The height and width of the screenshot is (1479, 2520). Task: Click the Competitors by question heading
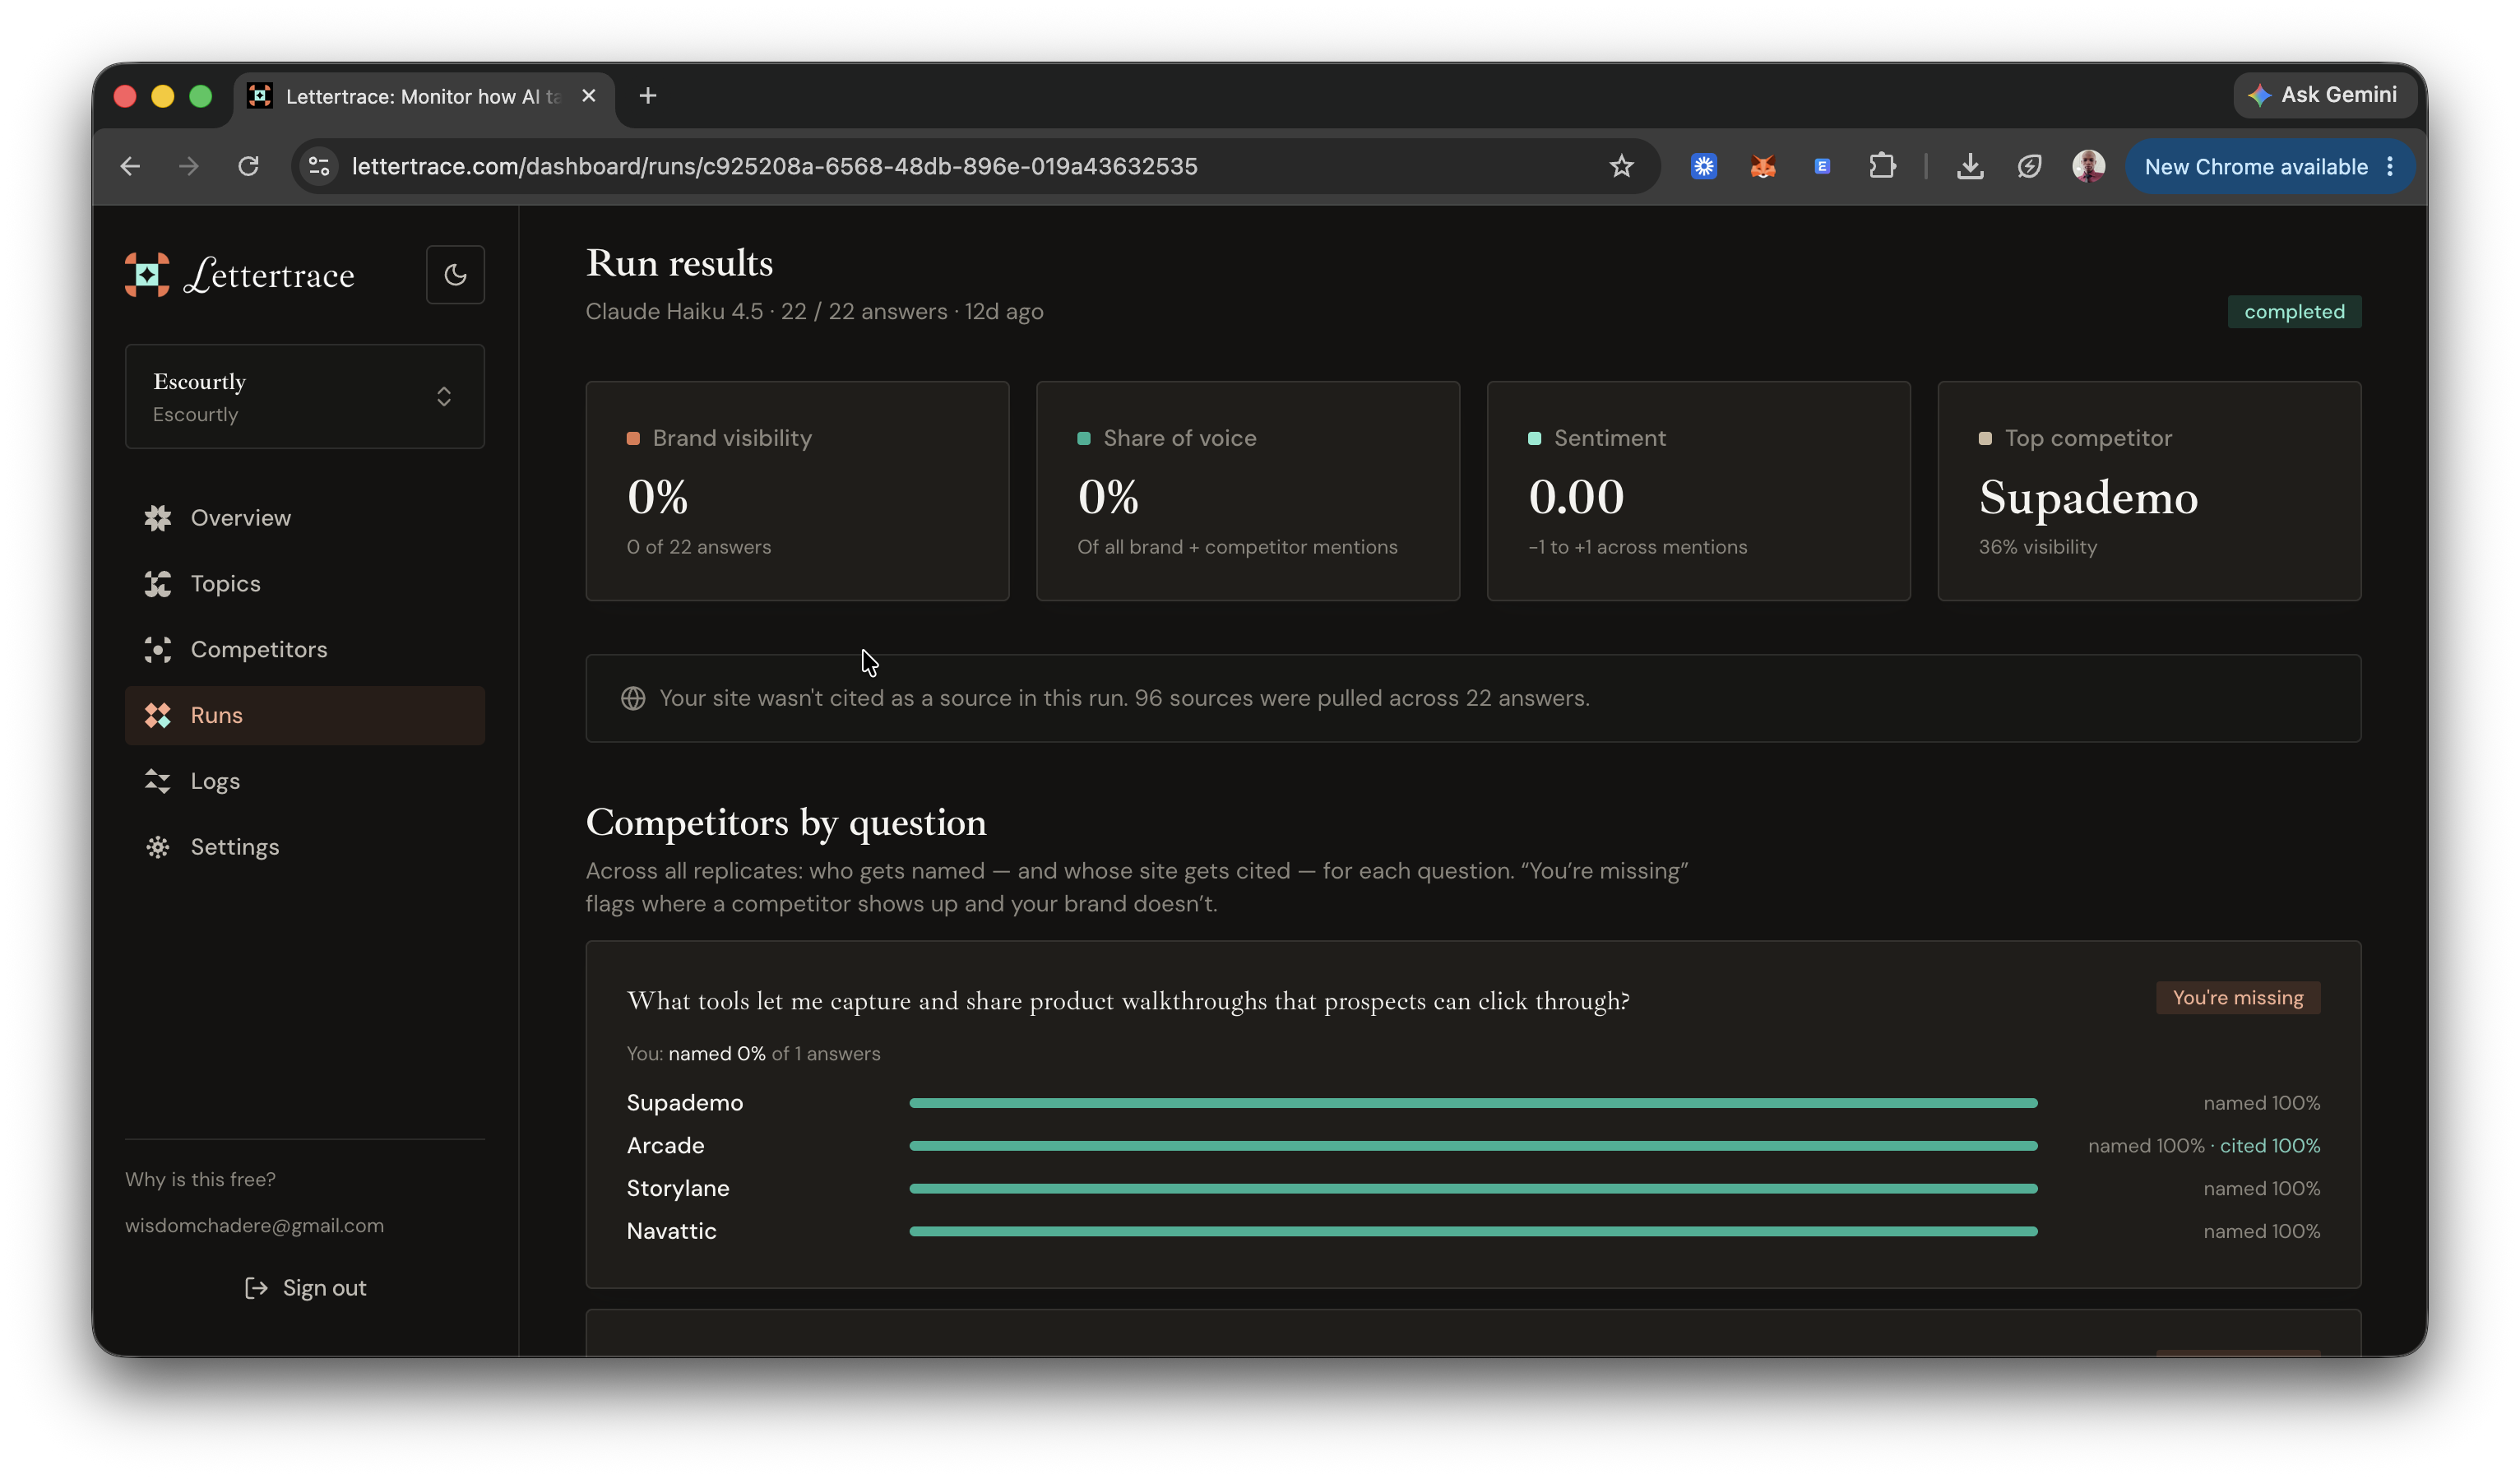point(786,823)
